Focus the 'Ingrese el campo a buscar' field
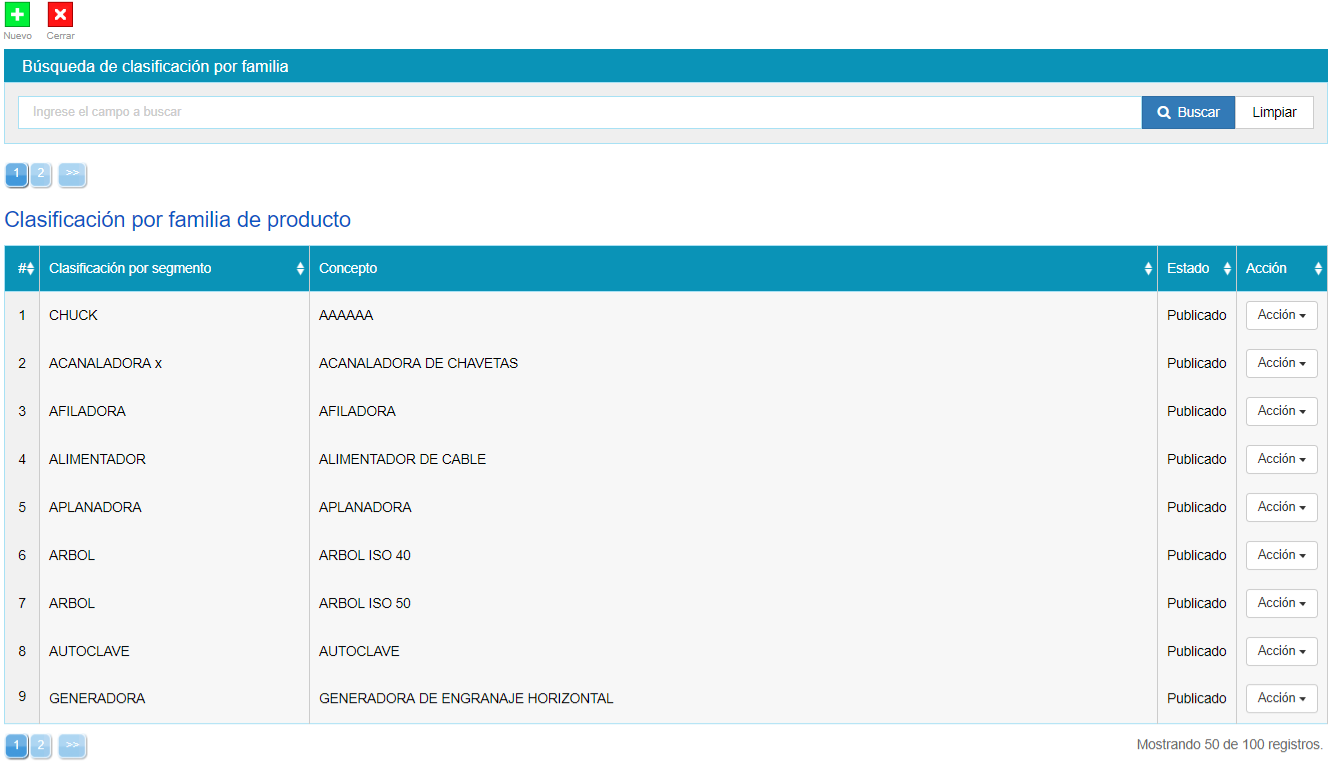The height and width of the screenshot is (763, 1332). pyautogui.click(x=580, y=113)
